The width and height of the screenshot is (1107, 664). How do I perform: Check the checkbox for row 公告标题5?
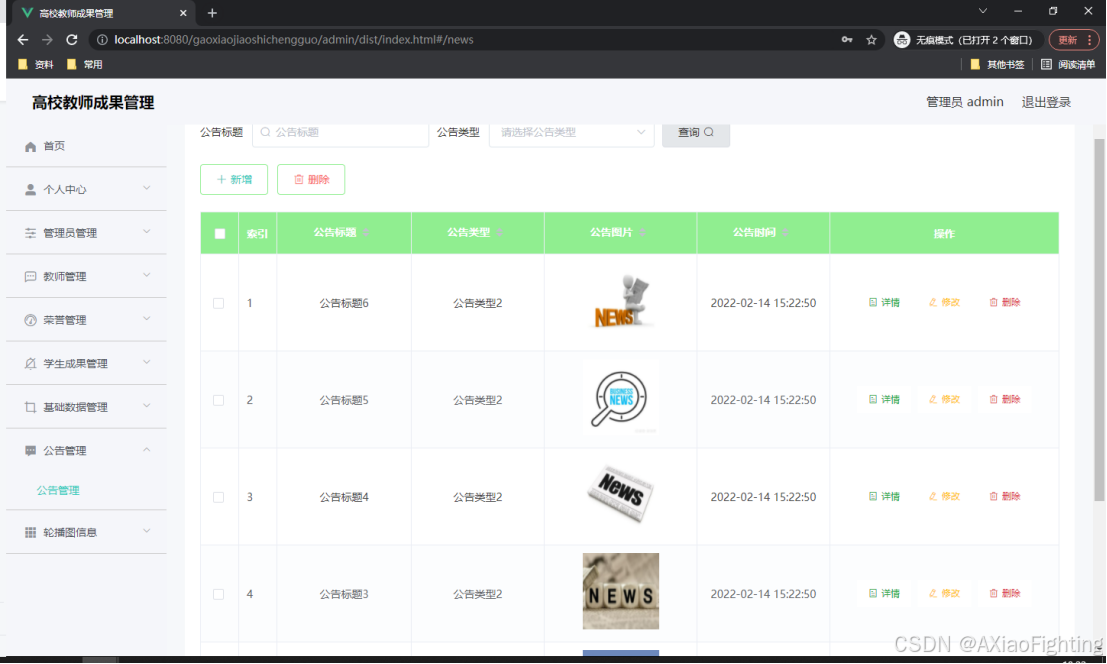(x=219, y=400)
